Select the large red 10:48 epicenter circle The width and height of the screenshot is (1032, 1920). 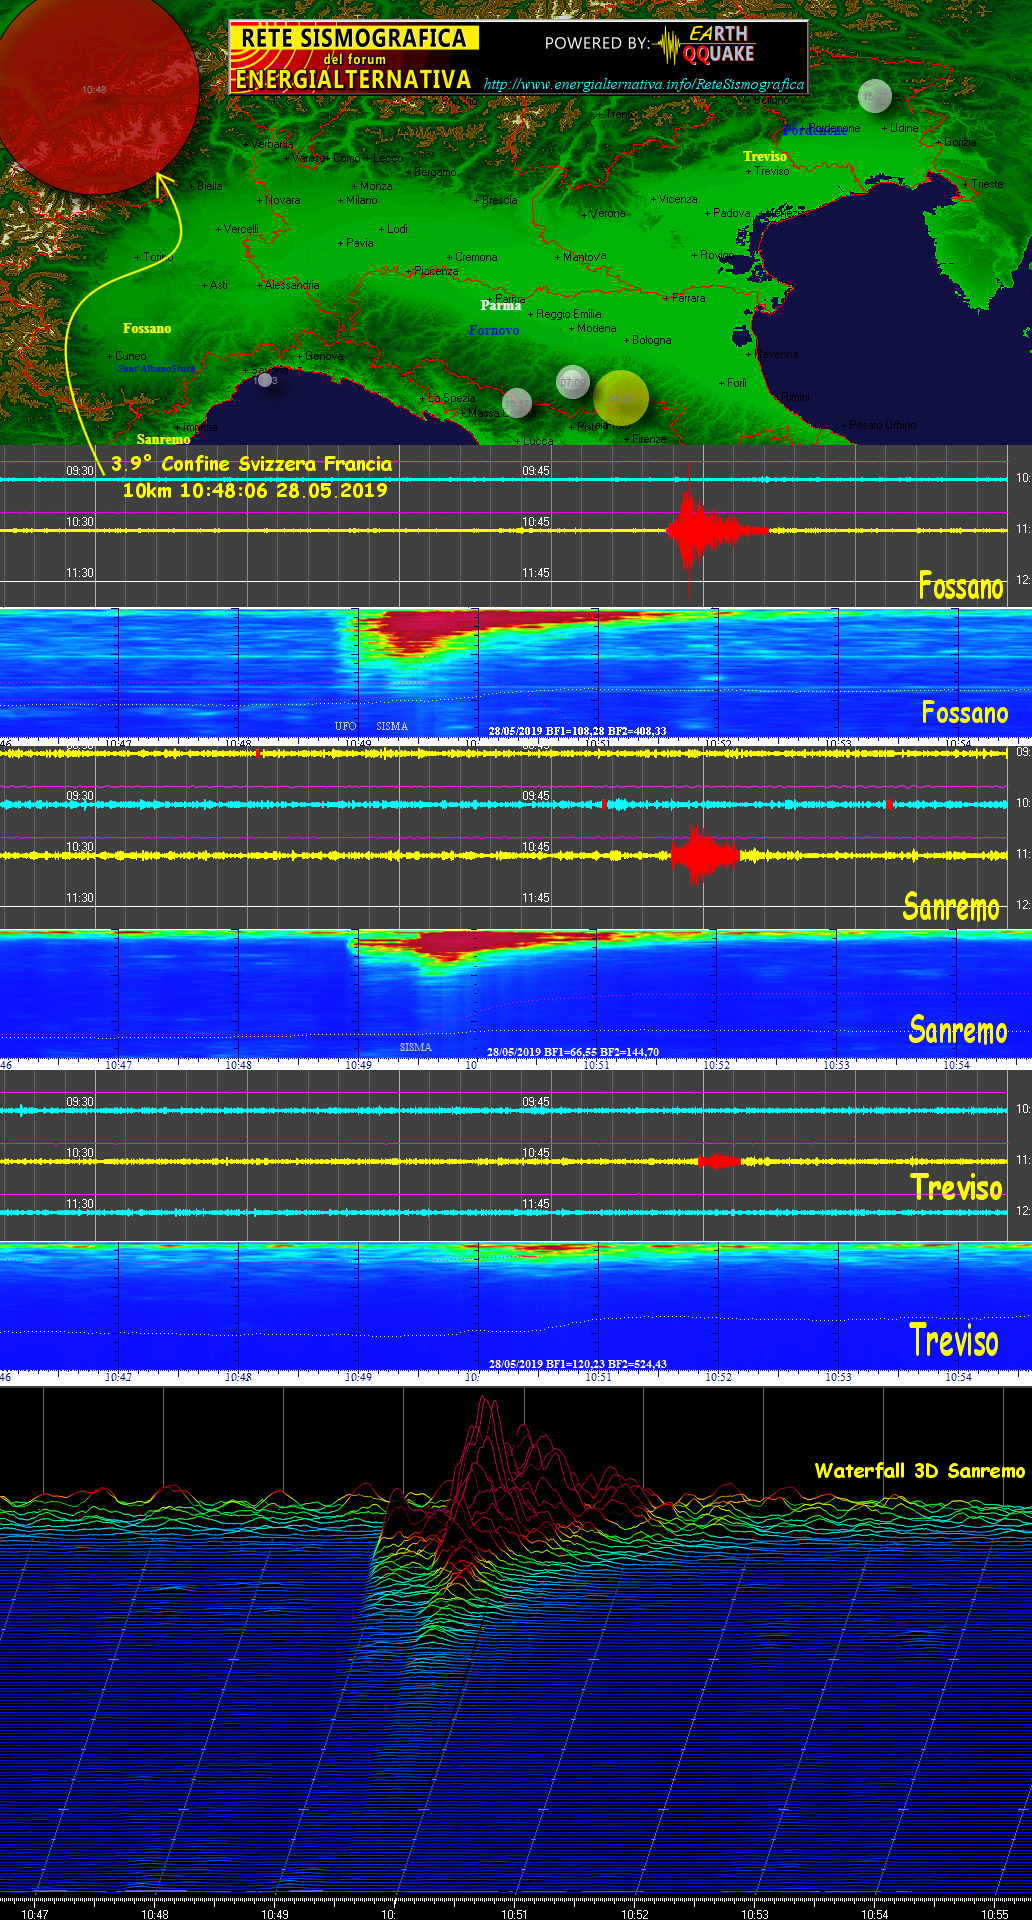click(94, 90)
